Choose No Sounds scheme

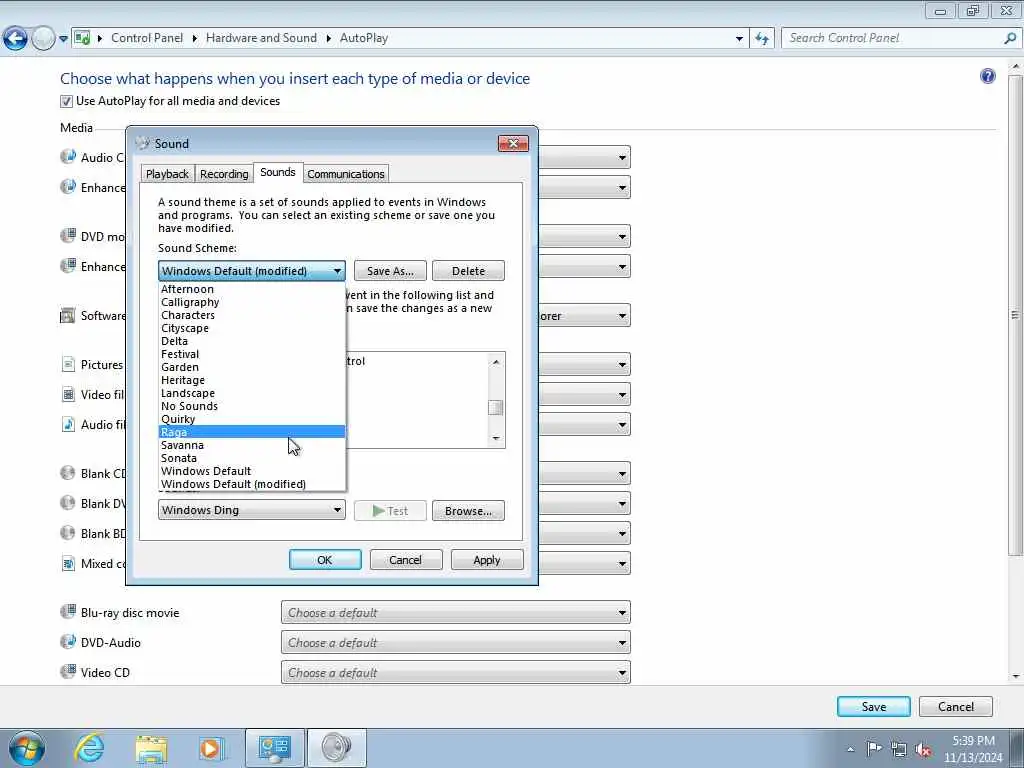point(252,406)
